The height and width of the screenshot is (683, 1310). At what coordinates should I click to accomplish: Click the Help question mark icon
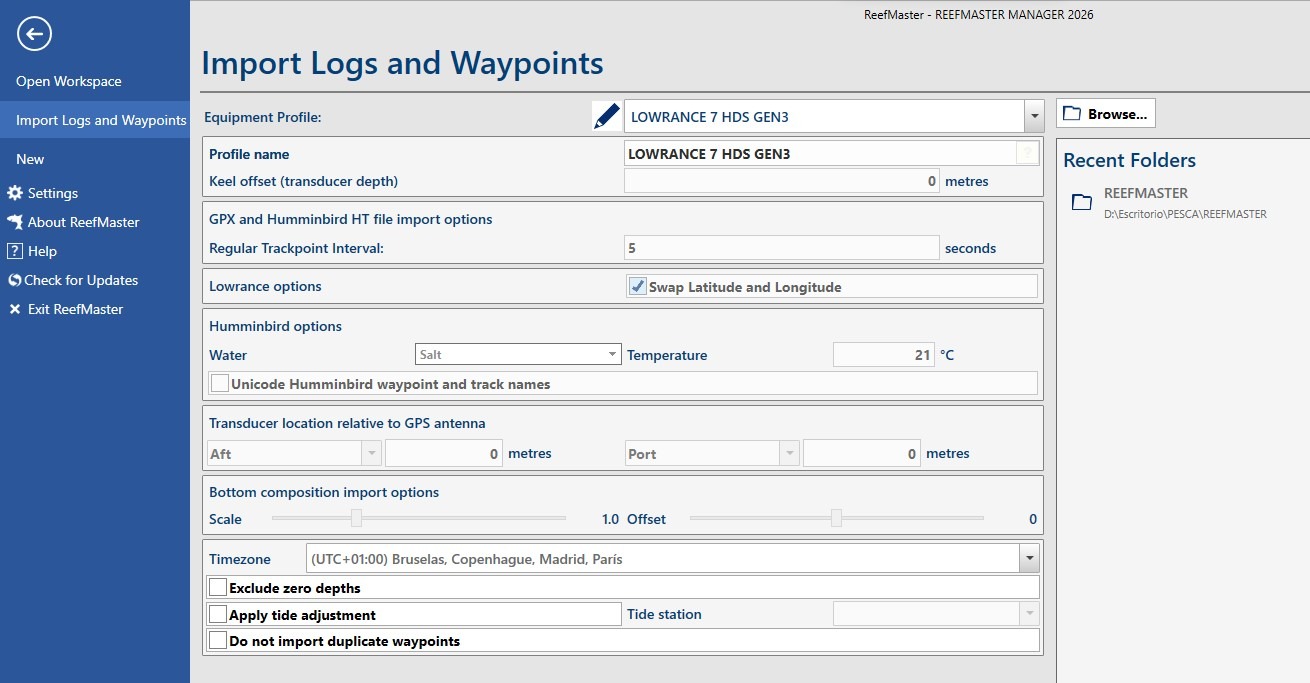[13, 251]
